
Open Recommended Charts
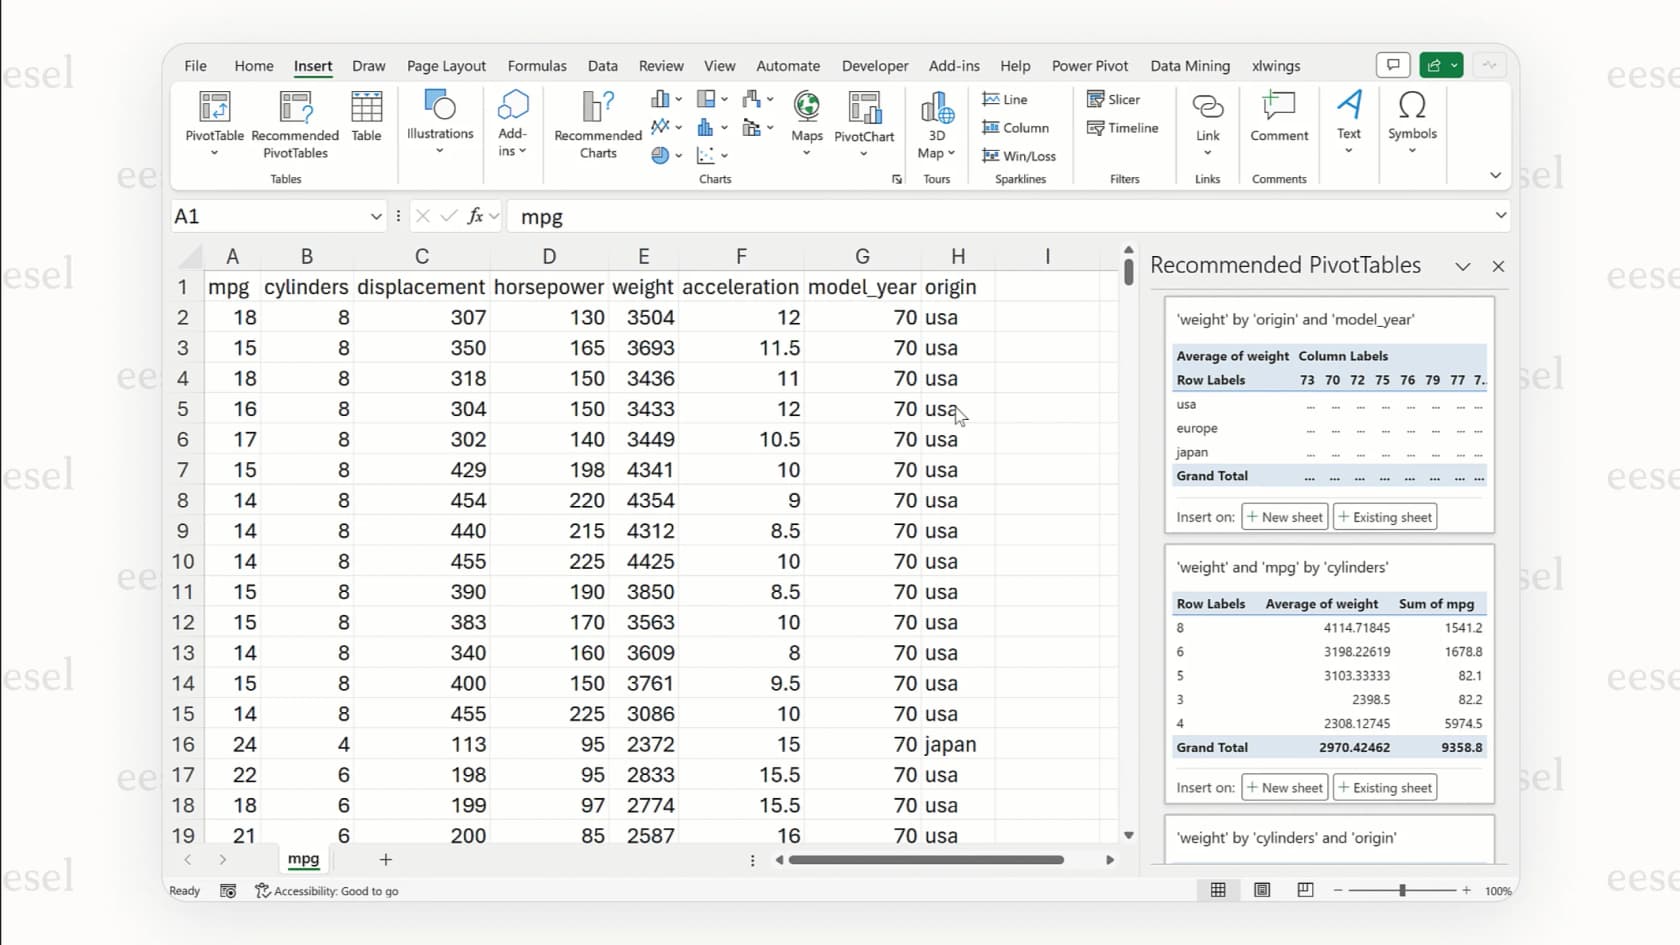[x=598, y=124]
